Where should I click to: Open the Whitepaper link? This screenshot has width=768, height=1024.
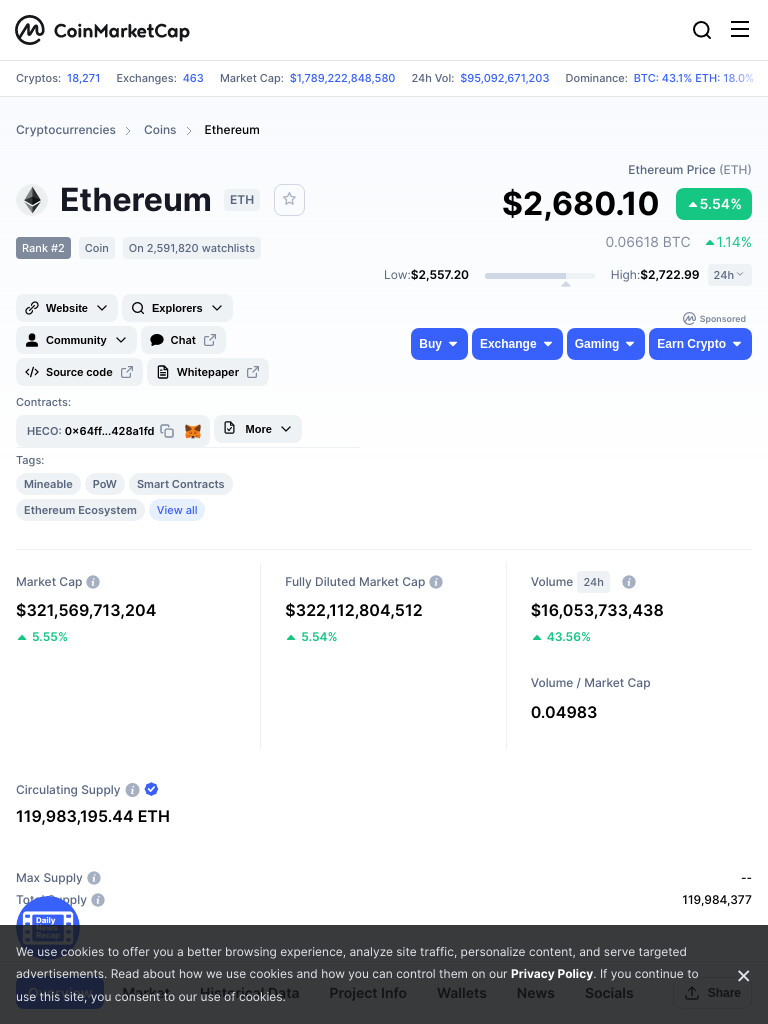pos(208,372)
